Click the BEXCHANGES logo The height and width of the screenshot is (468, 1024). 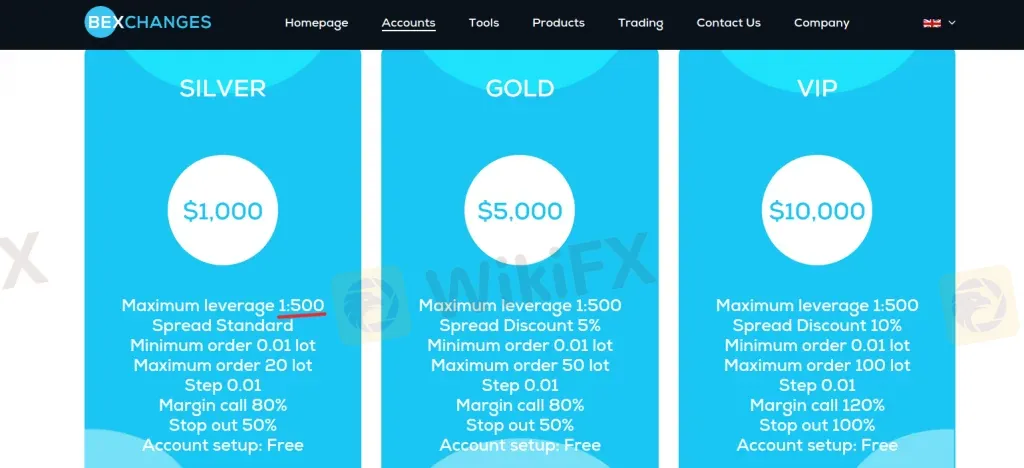pos(148,22)
